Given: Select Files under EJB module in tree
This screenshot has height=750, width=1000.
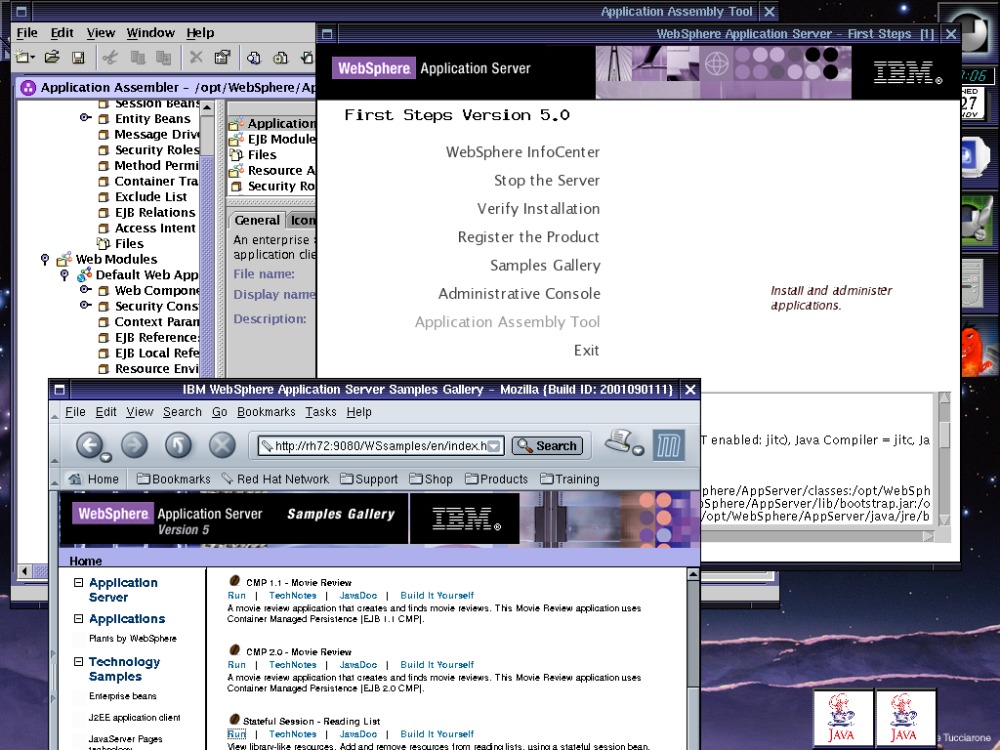Looking at the screenshot, I should pyautogui.click(x=129, y=244).
